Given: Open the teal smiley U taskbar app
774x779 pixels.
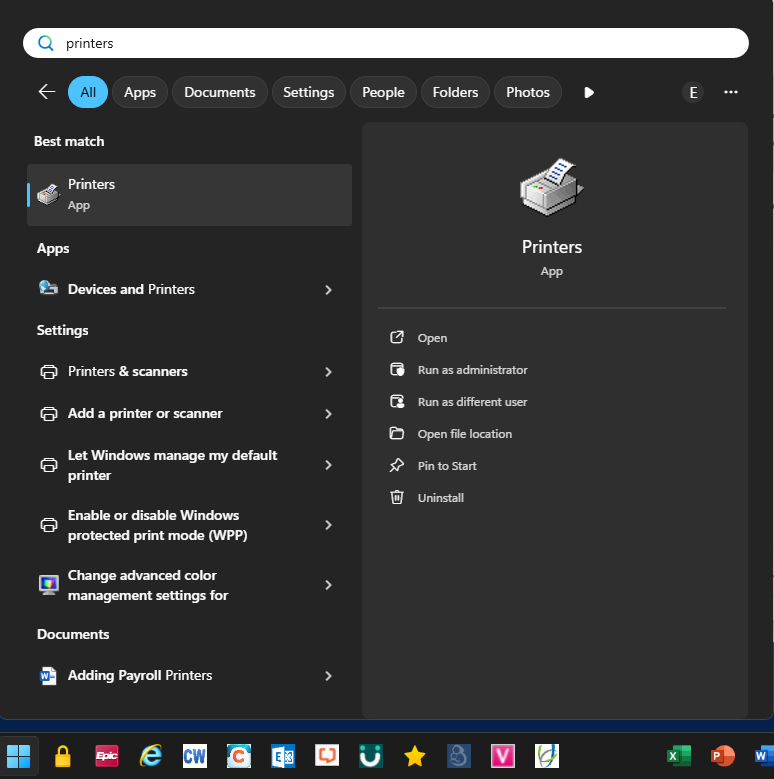Looking at the screenshot, I should [371, 756].
